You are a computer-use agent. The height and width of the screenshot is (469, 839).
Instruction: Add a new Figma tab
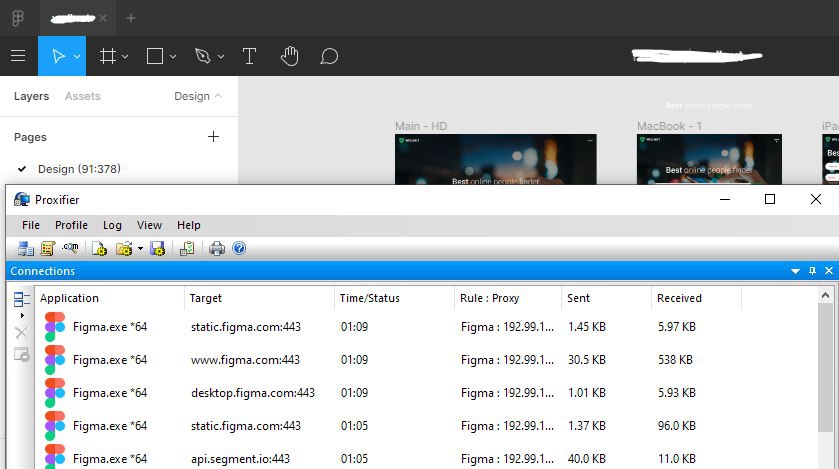point(131,18)
